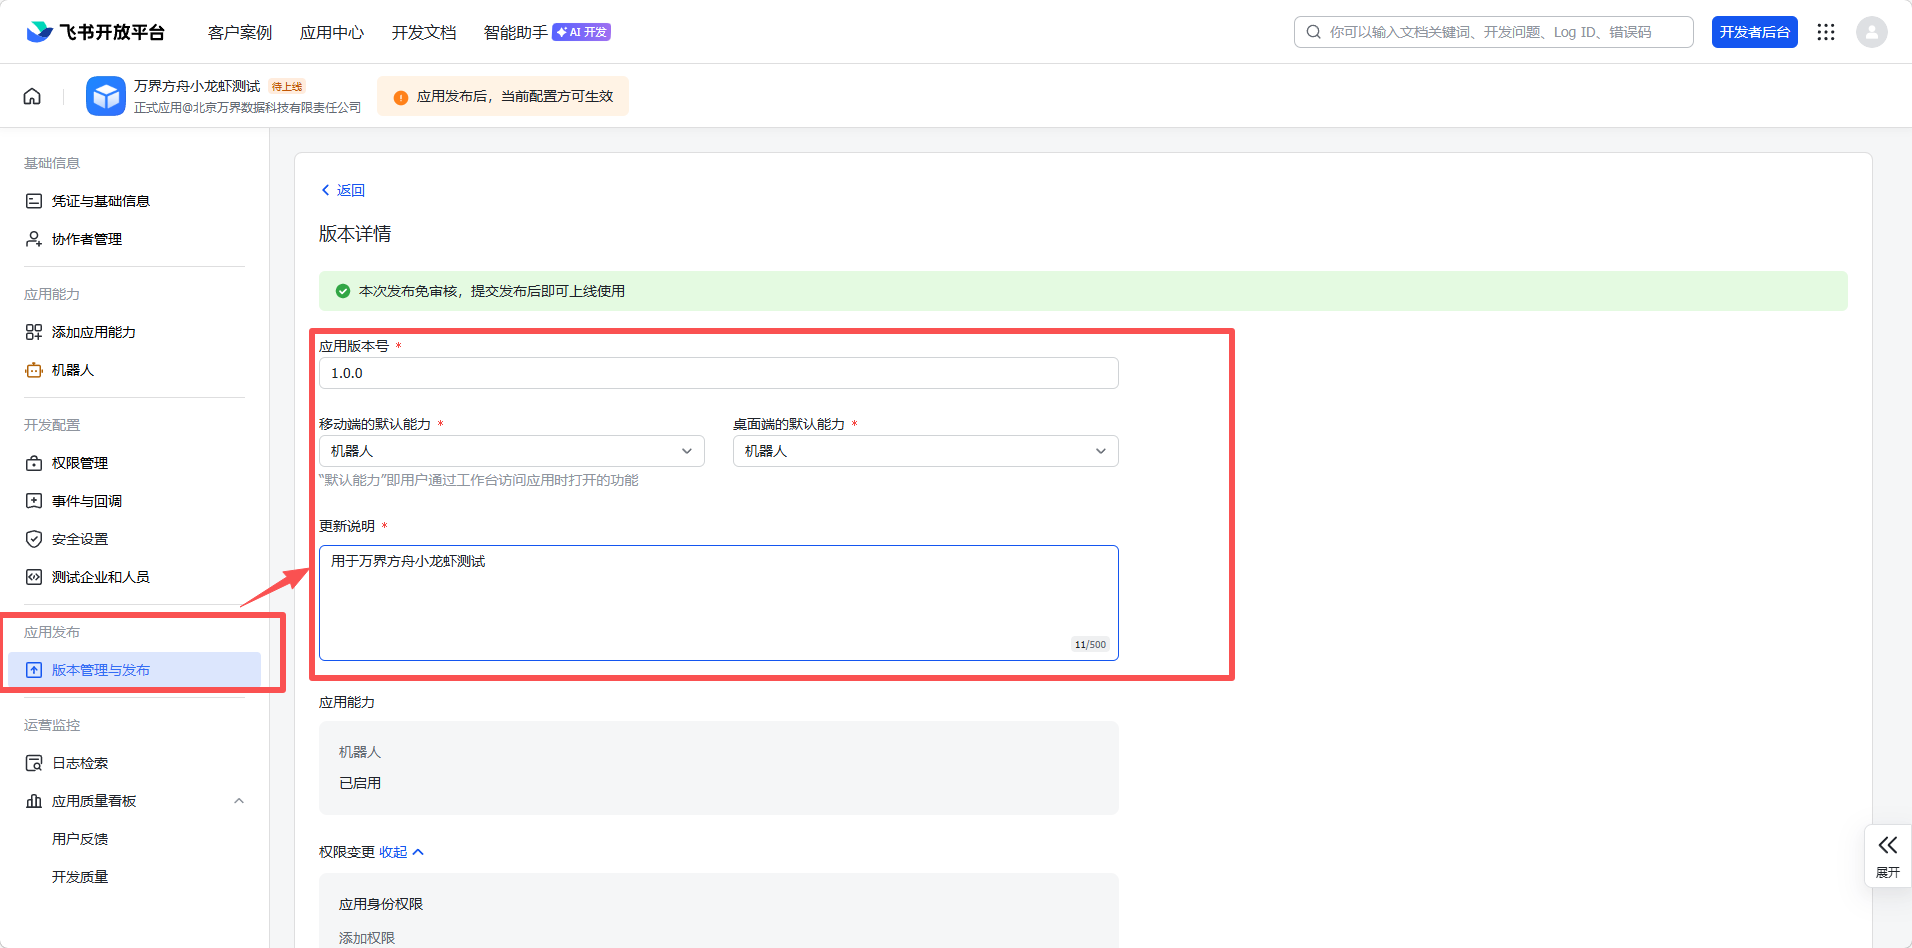Click the 返回 back link
Screen dimensions: 1912x948
343,190
